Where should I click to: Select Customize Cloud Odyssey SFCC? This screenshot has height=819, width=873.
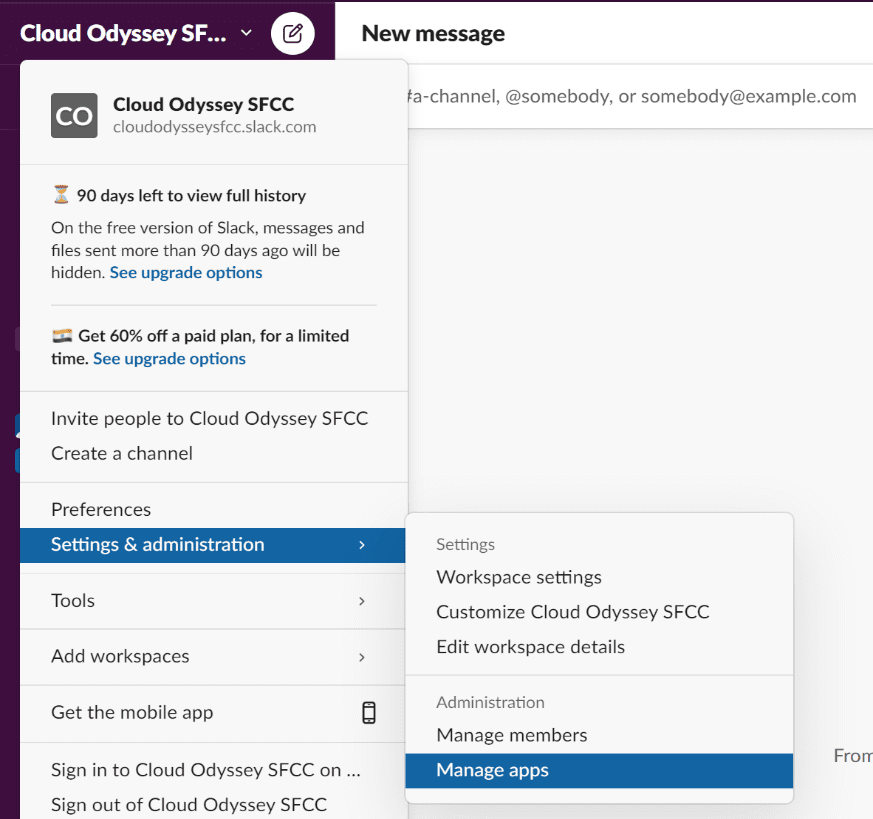coord(572,612)
